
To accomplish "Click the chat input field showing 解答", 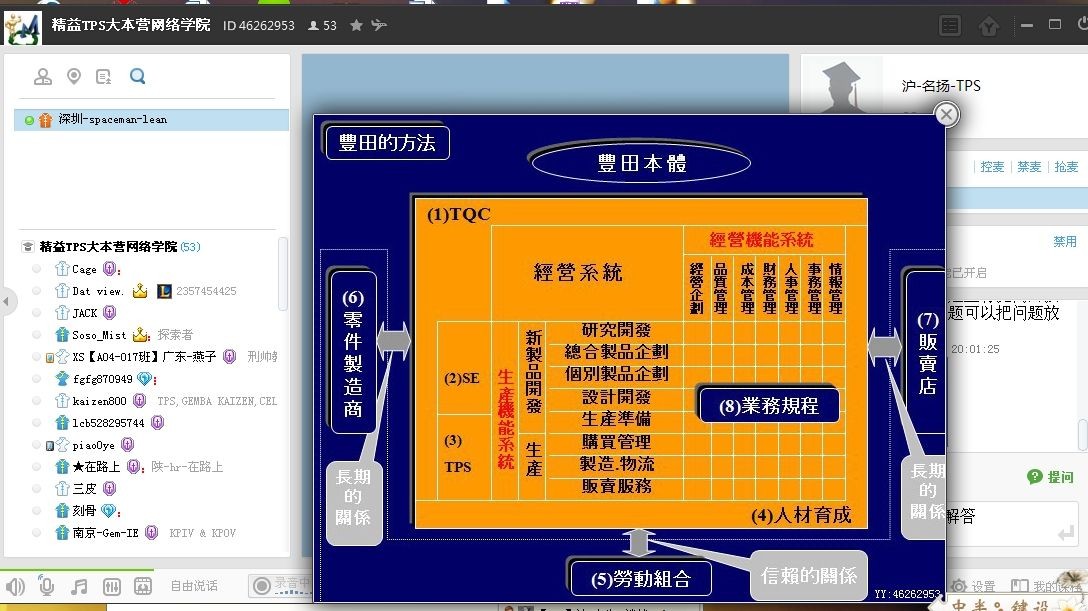I will point(1012,524).
